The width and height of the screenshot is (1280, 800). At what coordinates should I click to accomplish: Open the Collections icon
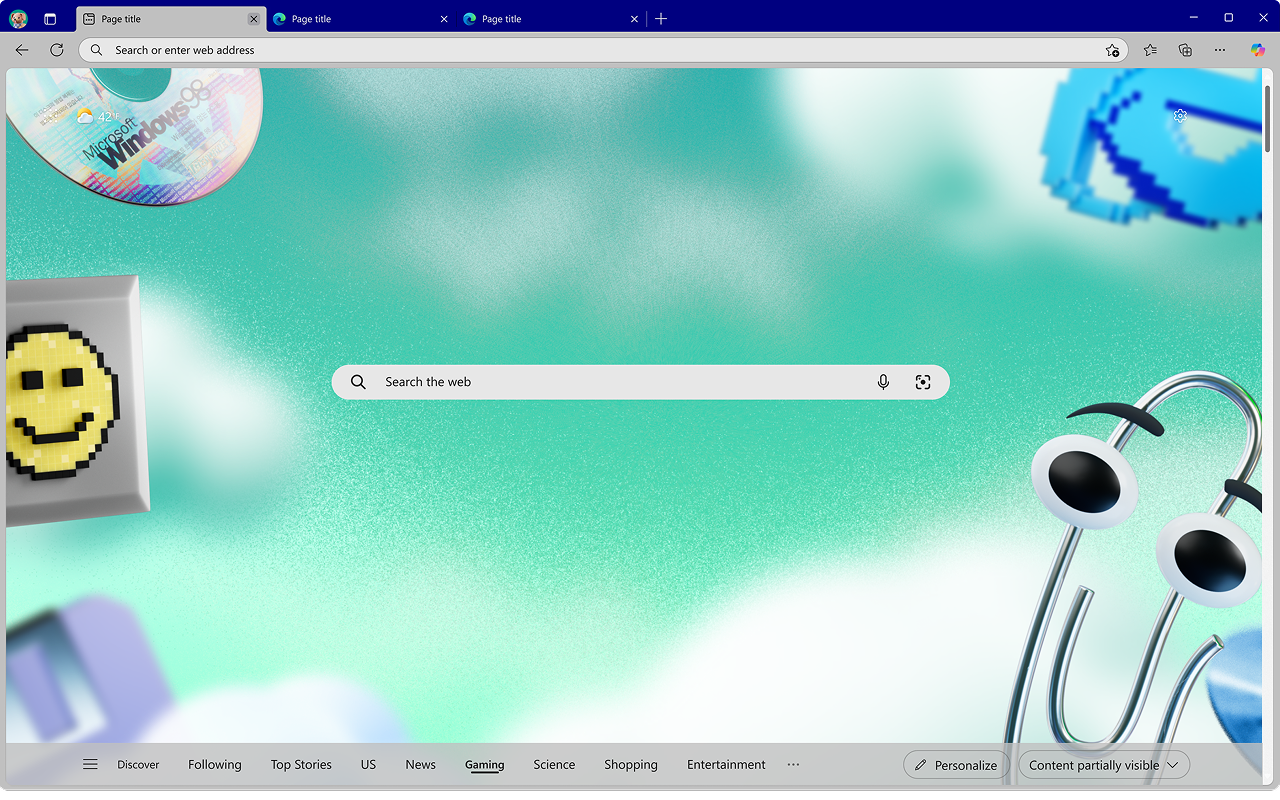pos(1185,50)
